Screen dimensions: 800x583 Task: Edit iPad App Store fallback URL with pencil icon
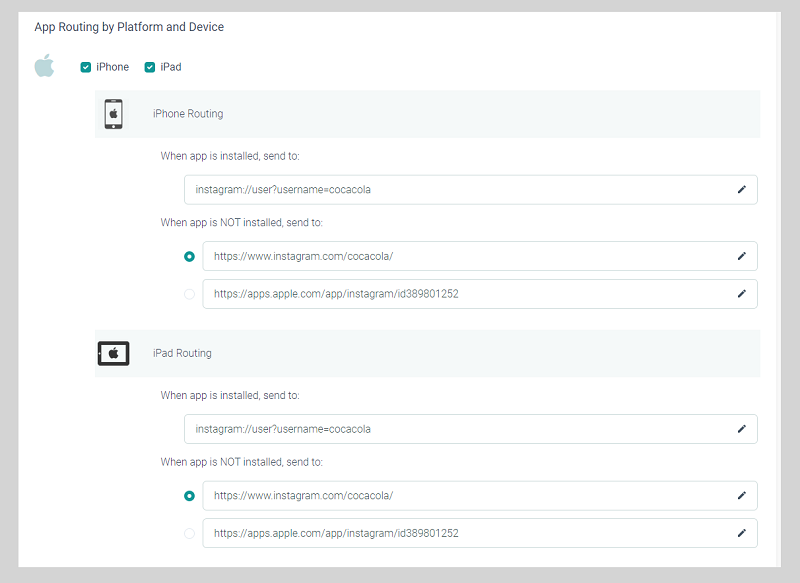coord(742,533)
